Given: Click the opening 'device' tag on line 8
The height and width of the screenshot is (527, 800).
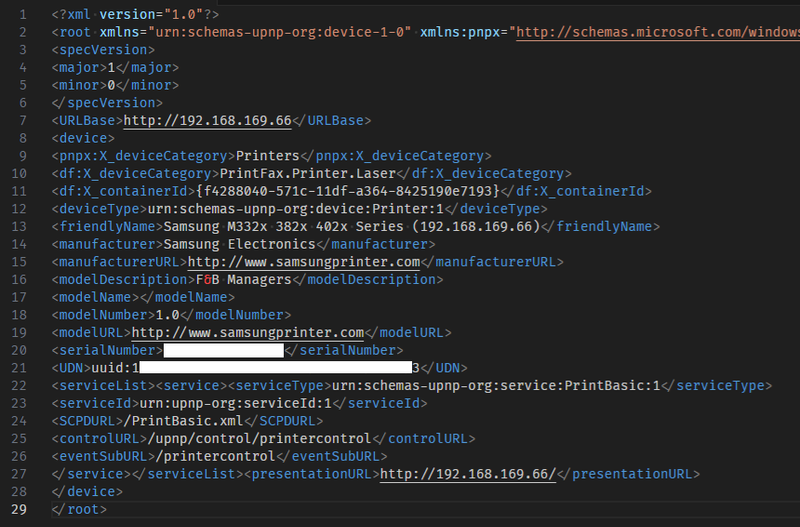Looking at the screenshot, I should click(83, 138).
